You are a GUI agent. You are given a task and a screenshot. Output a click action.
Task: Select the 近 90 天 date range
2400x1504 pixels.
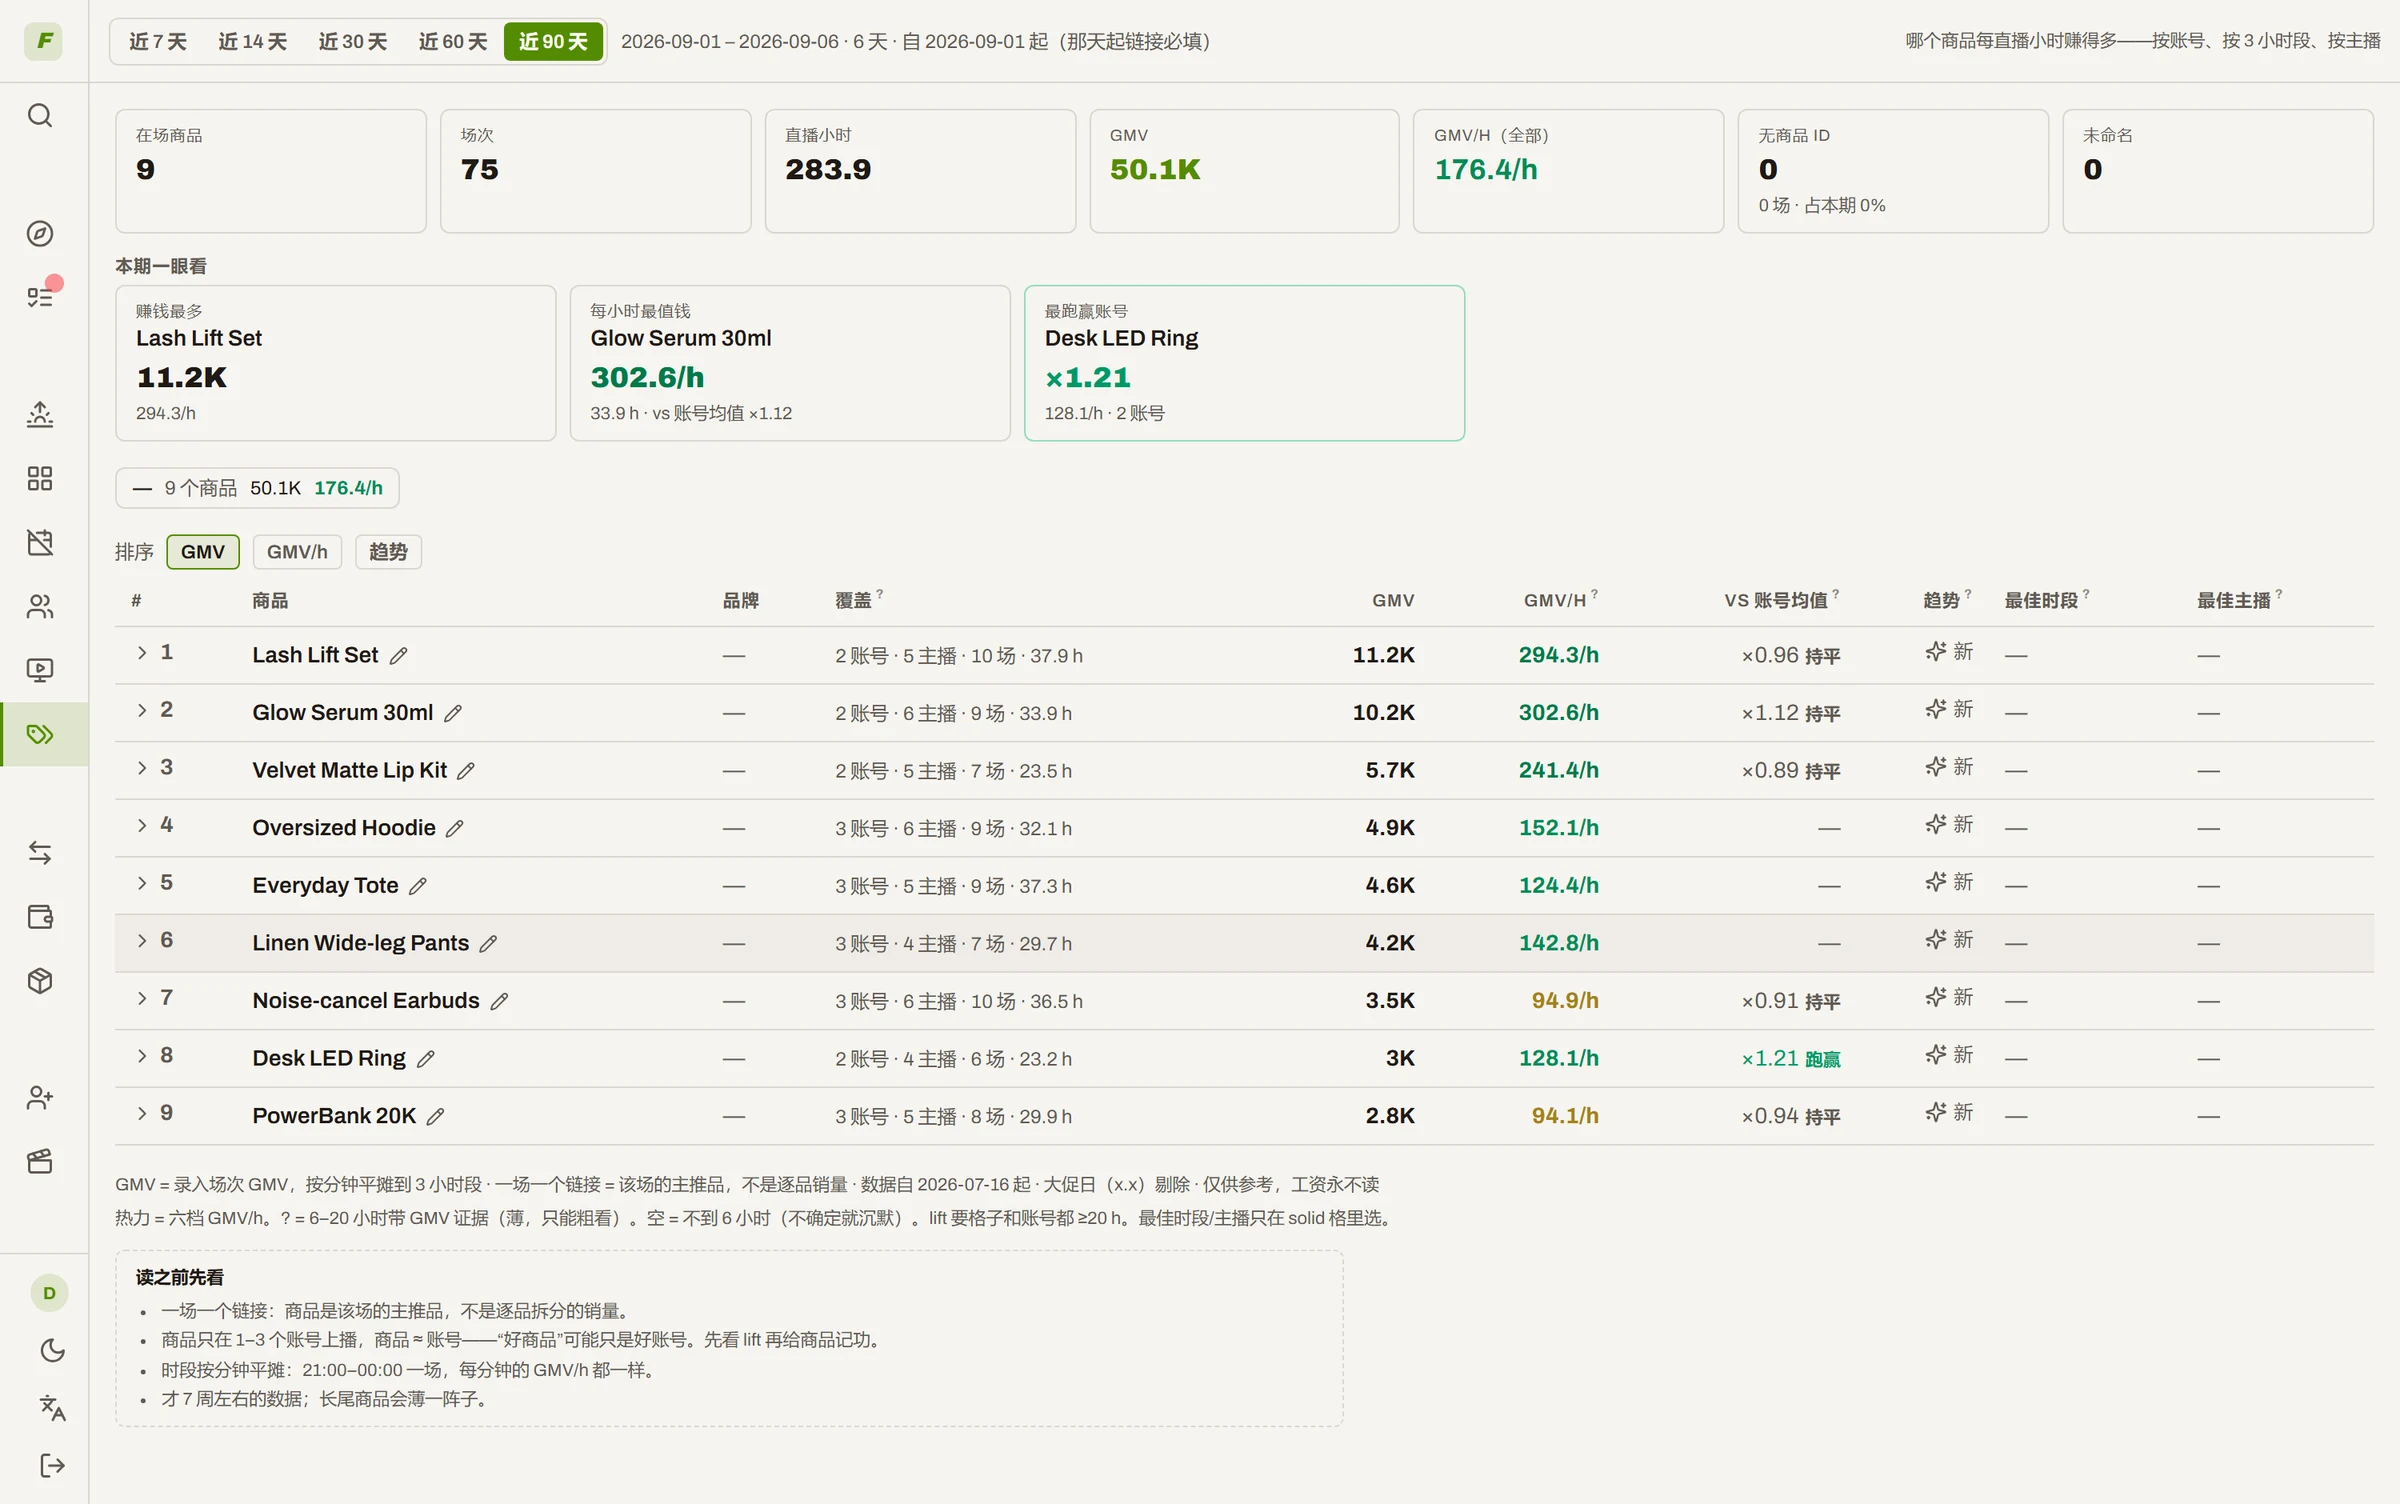click(x=553, y=41)
